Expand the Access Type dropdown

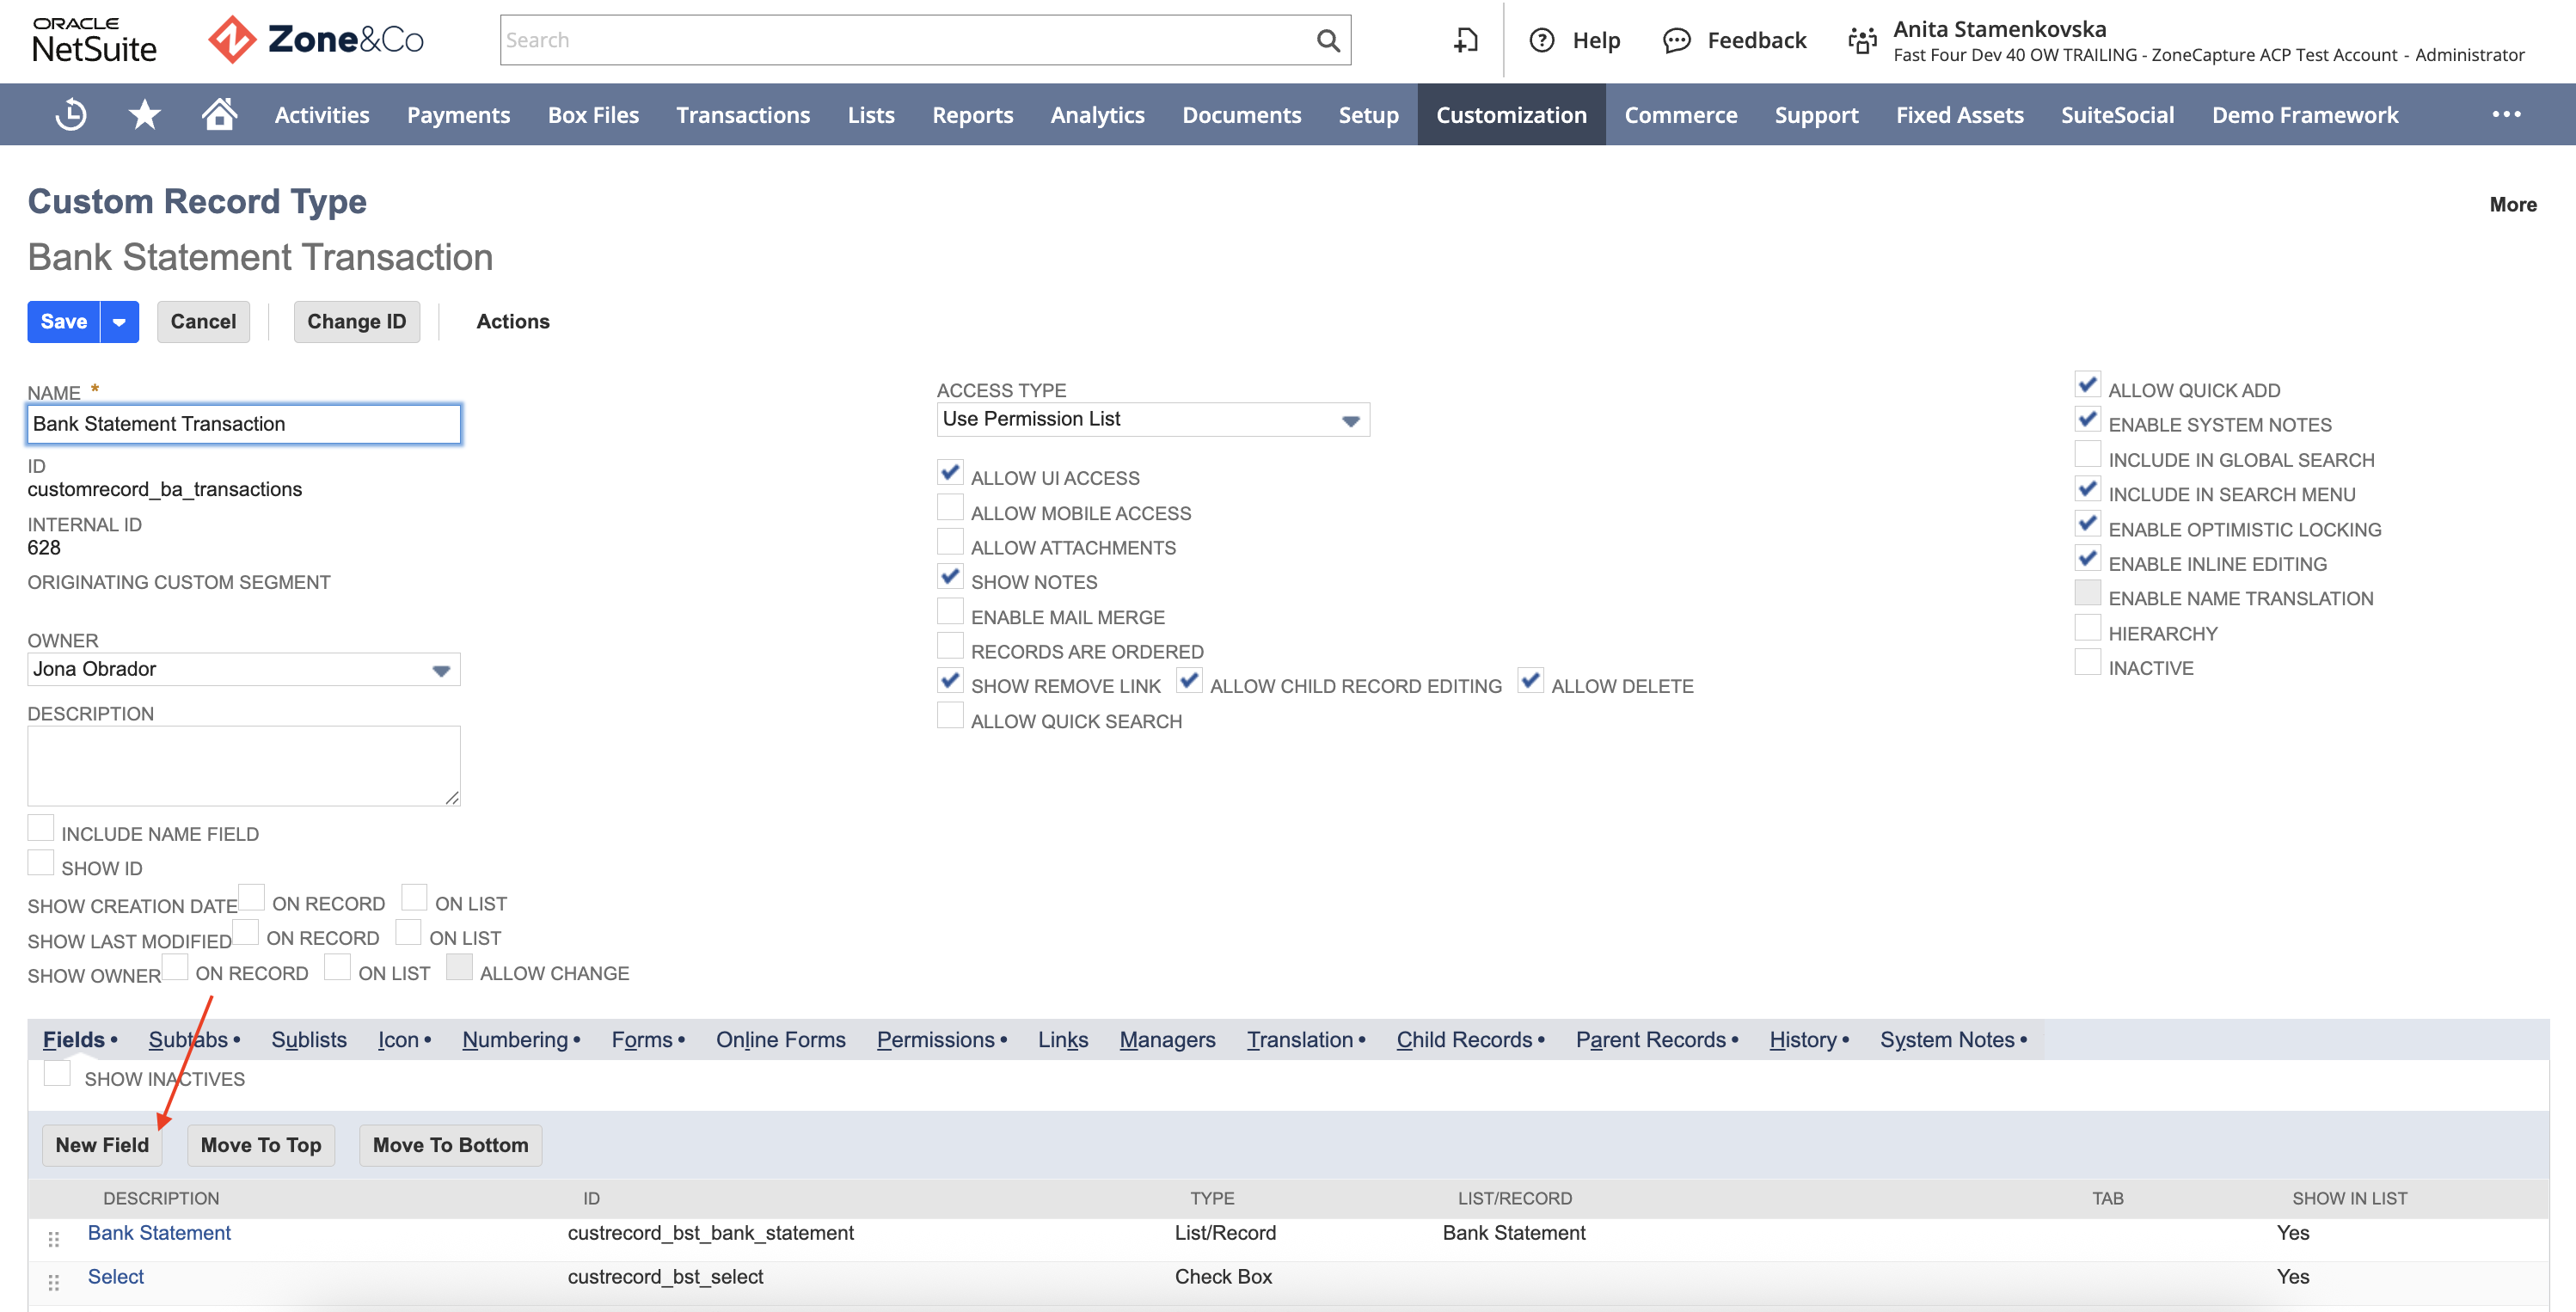point(1350,420)
